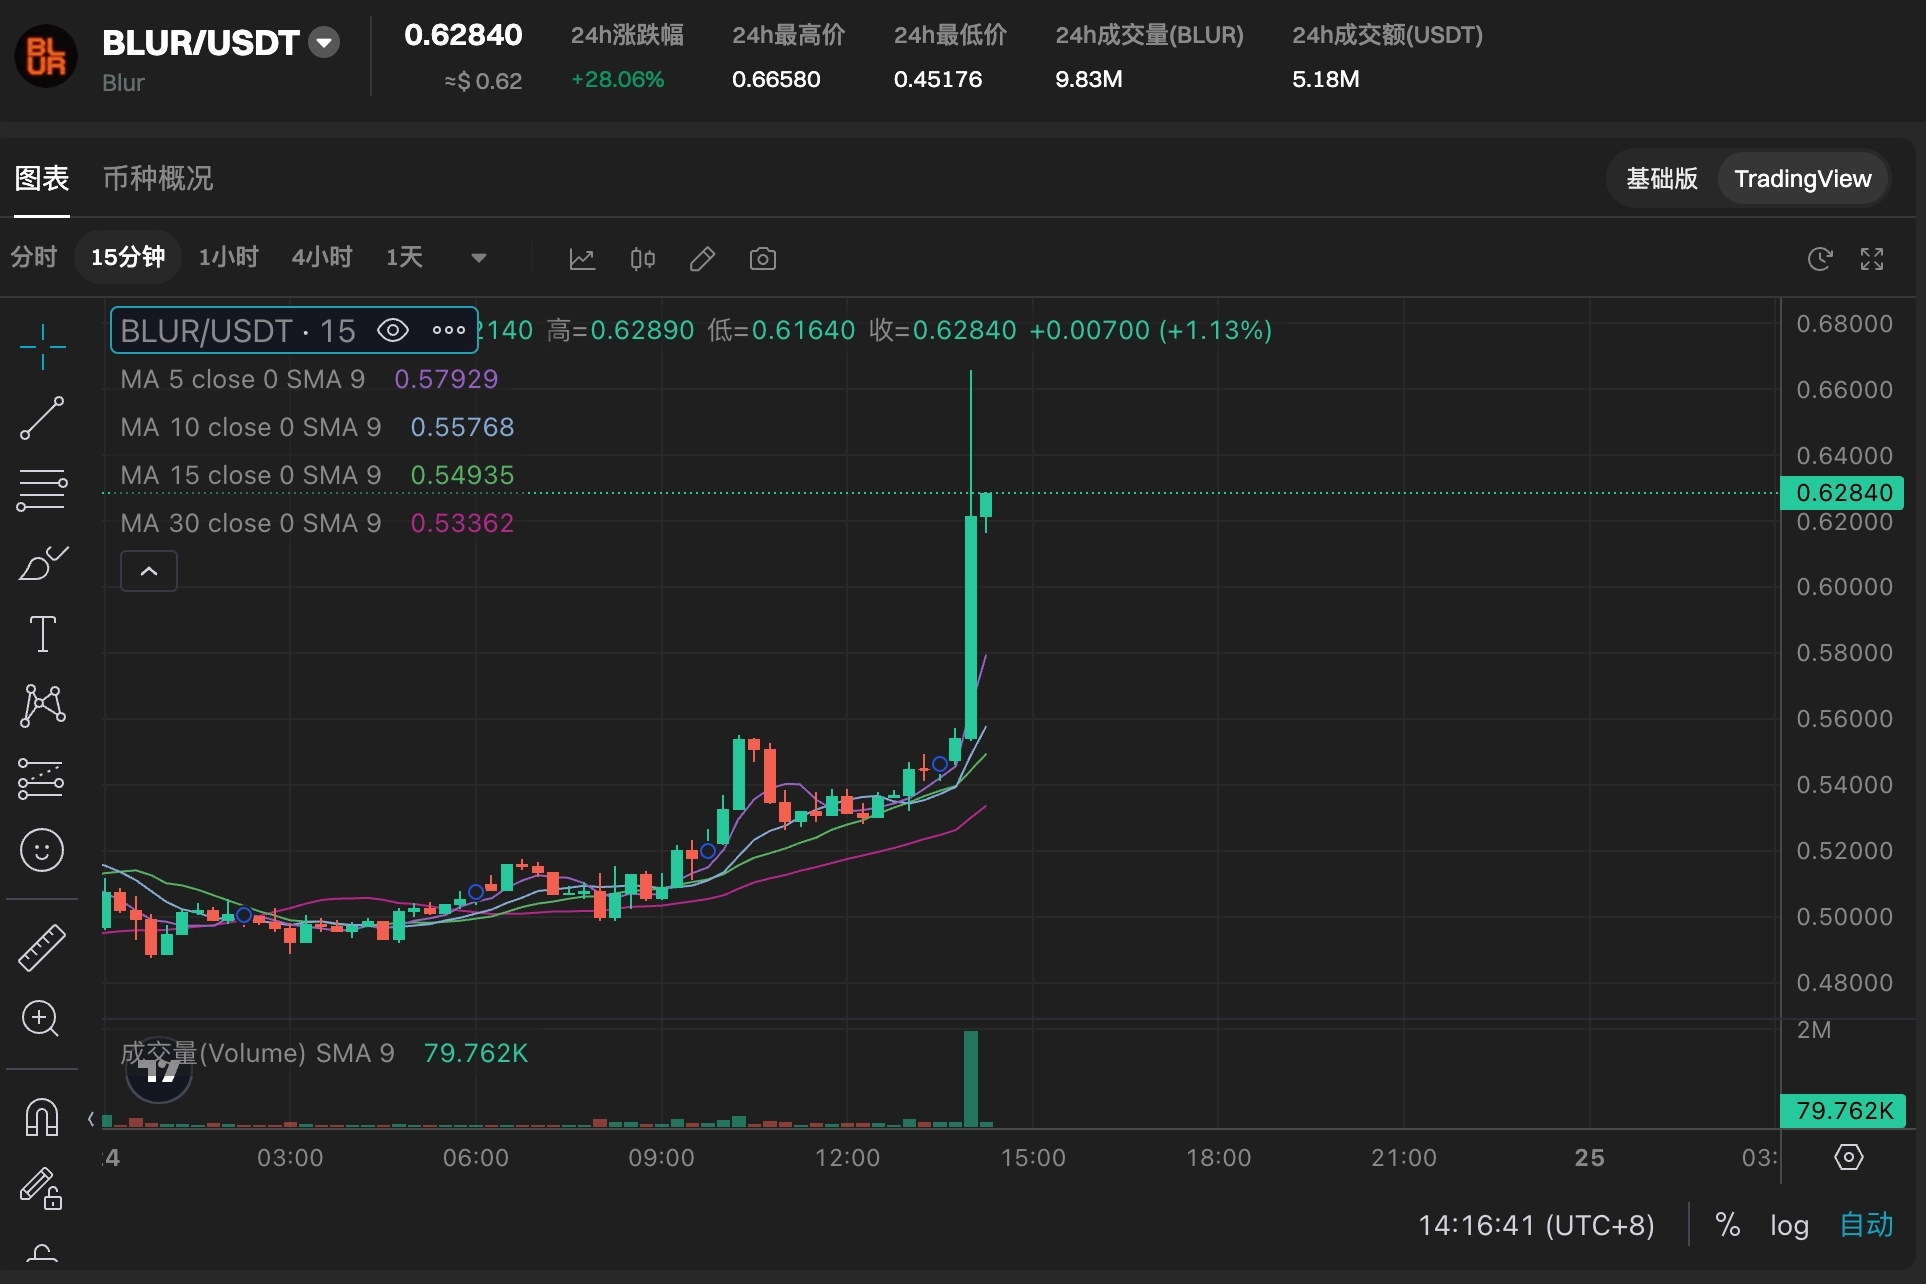Expand more timeframe options dropdown

479,258
